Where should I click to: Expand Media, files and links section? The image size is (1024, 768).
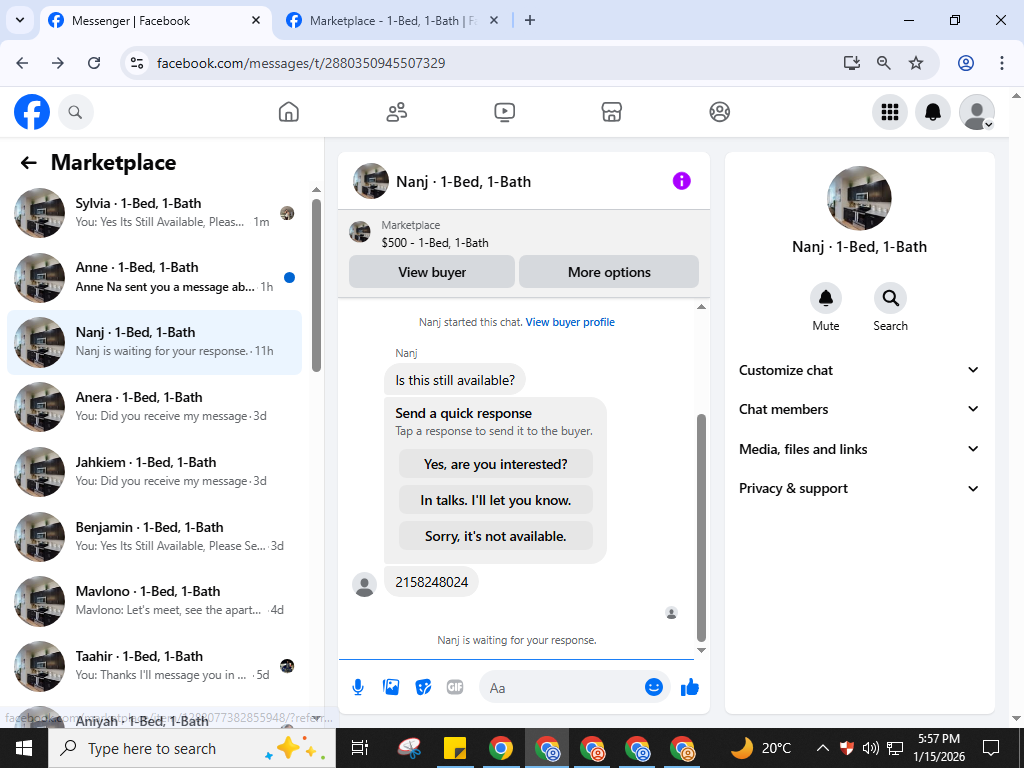pyautogui.click(x=859, y=449)
